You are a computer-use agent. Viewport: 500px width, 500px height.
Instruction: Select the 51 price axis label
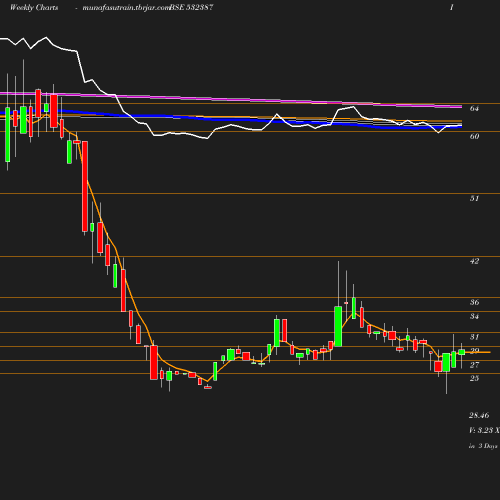tap(474, 198)
